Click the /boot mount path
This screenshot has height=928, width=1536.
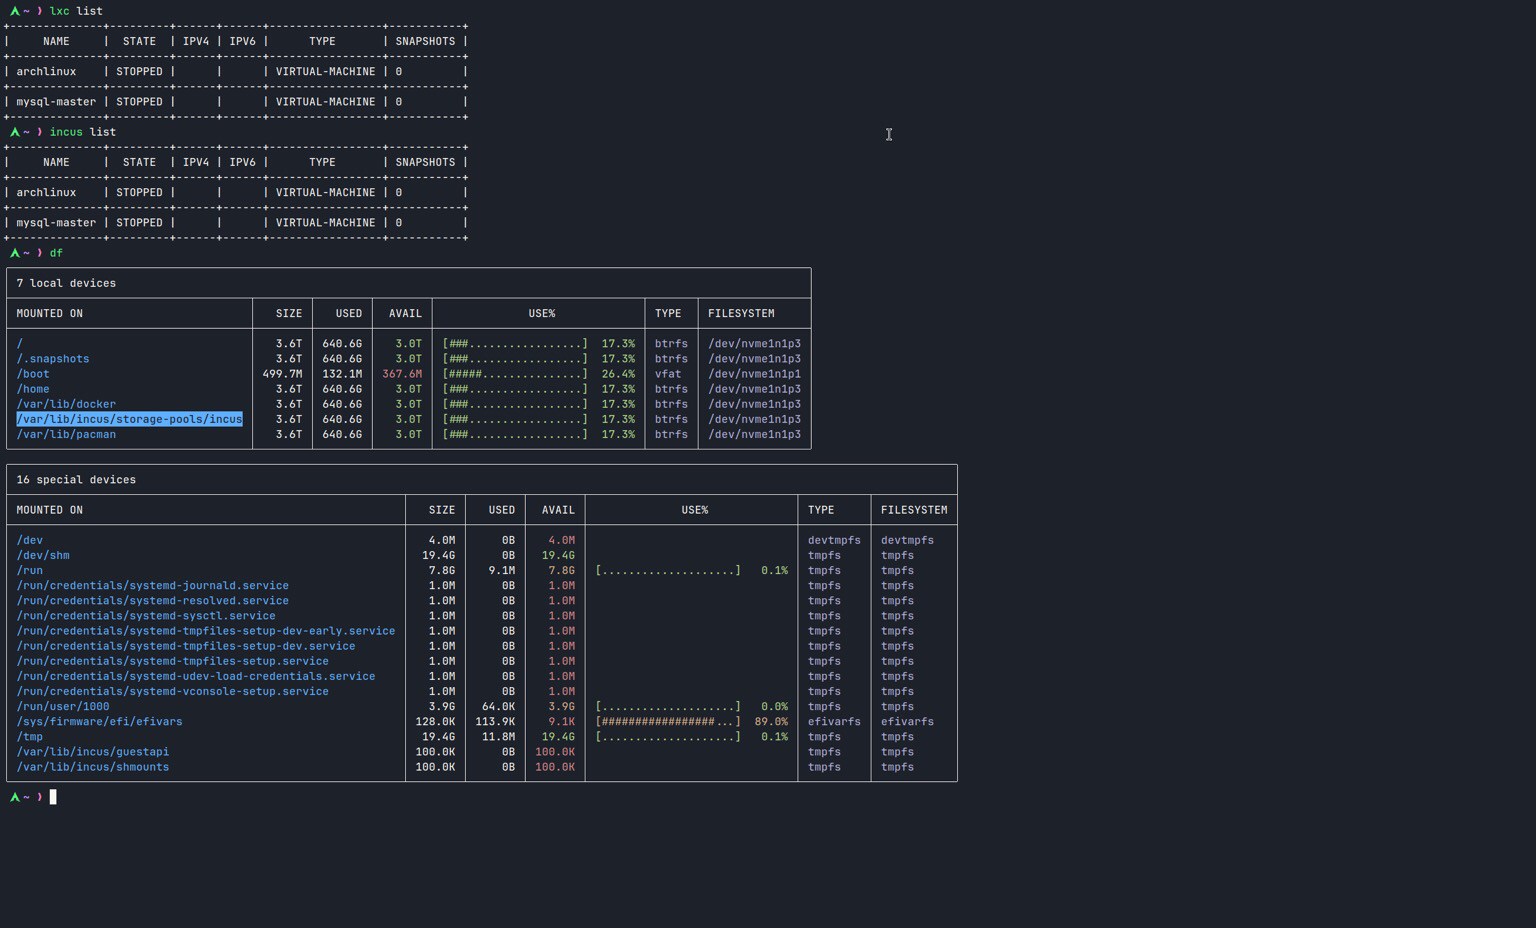point(33,374)
